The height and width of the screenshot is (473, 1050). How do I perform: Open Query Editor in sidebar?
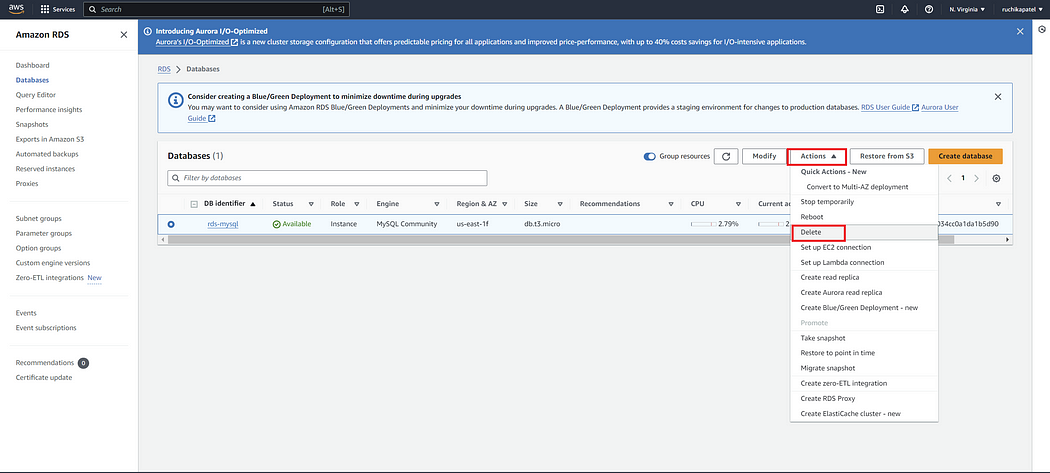35,94
